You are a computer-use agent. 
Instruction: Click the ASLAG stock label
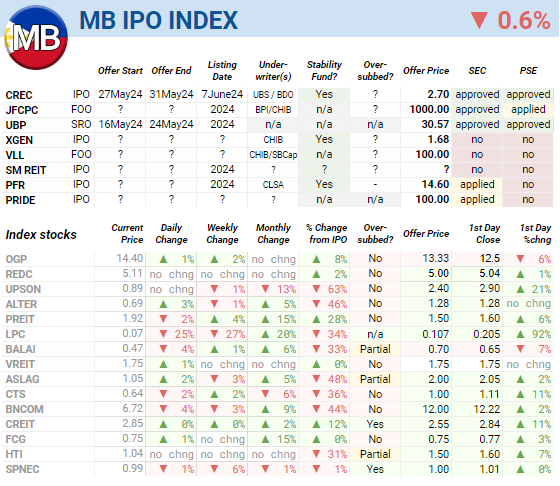point(22,379)
